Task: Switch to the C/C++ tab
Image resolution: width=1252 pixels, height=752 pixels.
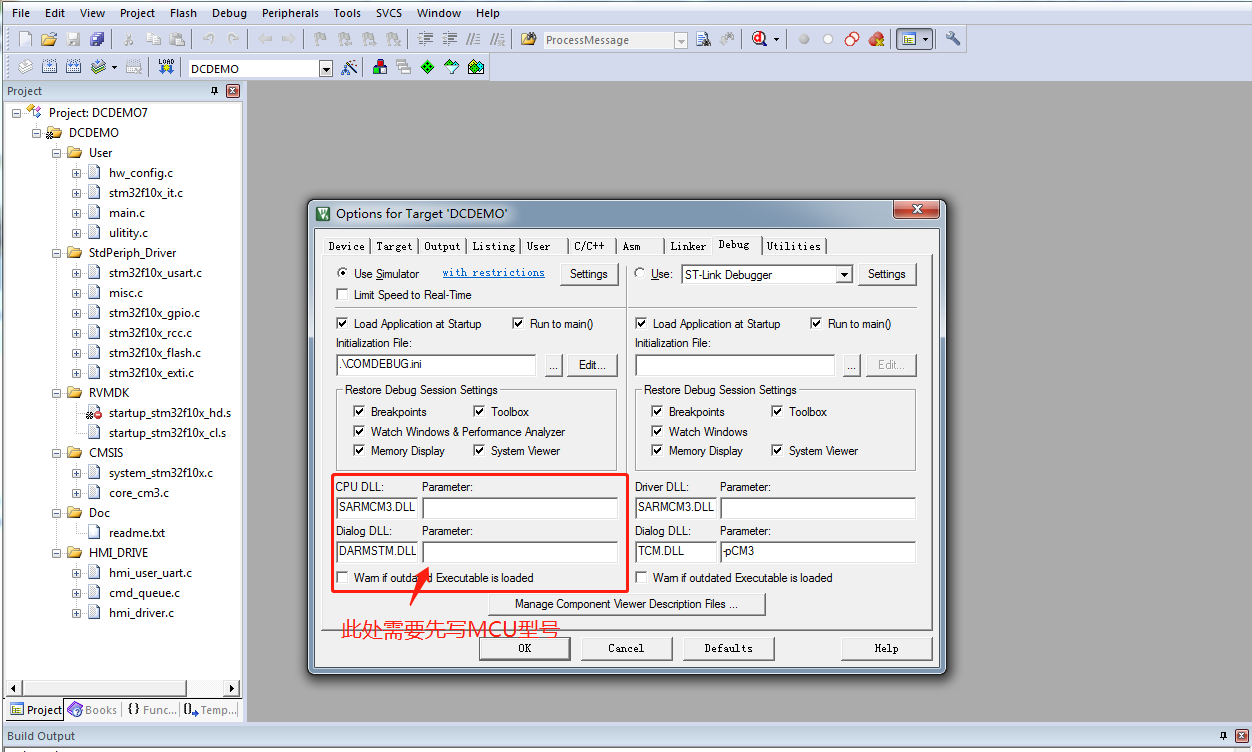Action: (588, 246)
